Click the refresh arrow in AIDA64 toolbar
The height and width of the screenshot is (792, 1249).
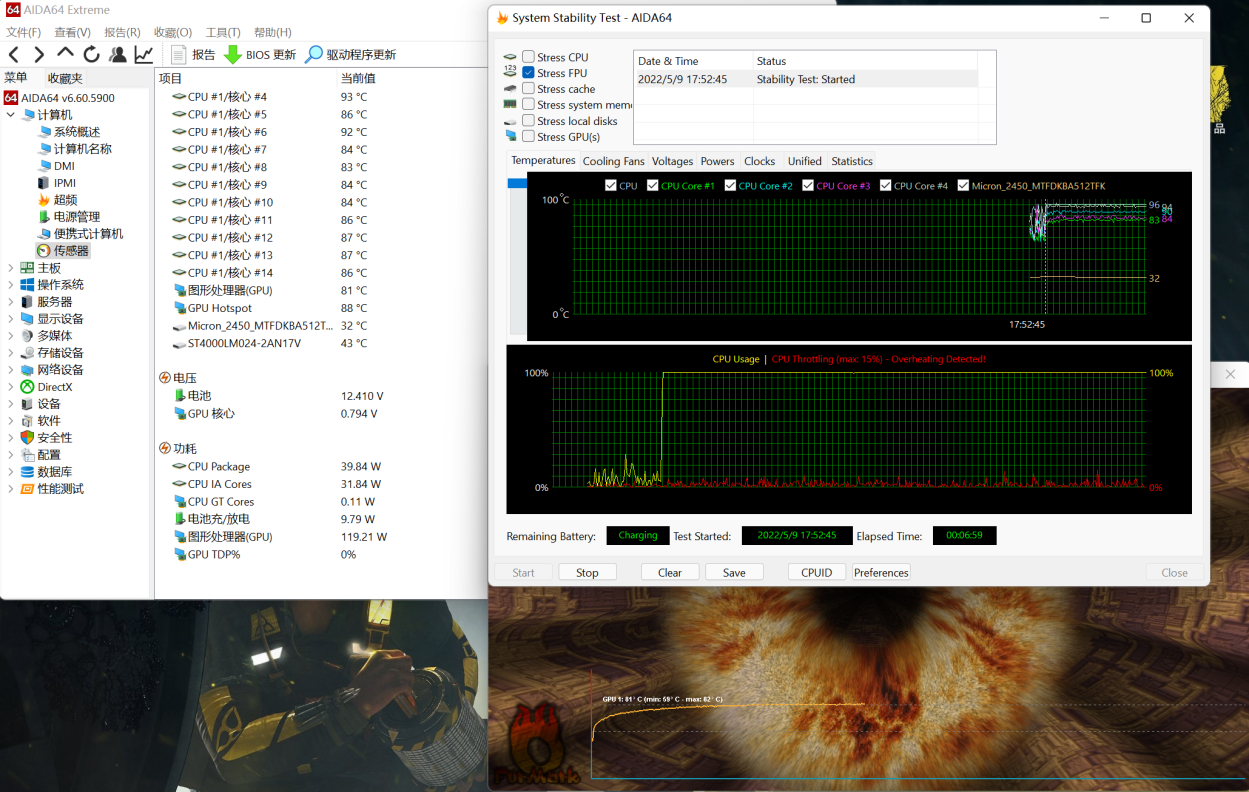point(91,55)
